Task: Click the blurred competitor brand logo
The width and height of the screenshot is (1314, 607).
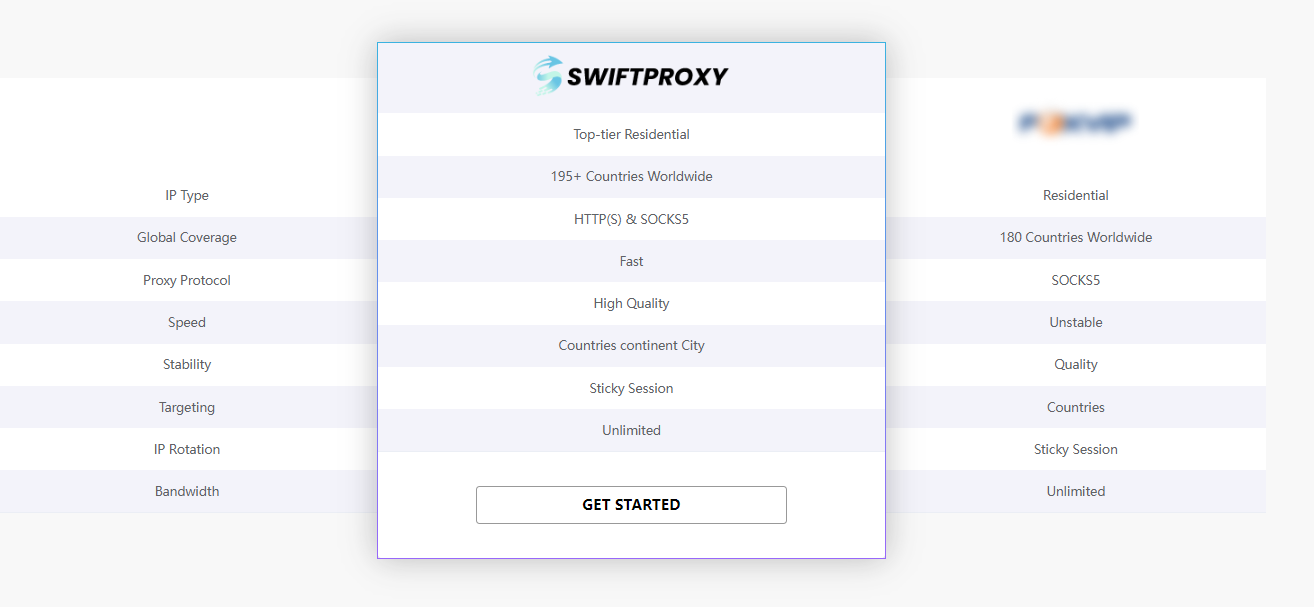Action: pos(1076,120)
